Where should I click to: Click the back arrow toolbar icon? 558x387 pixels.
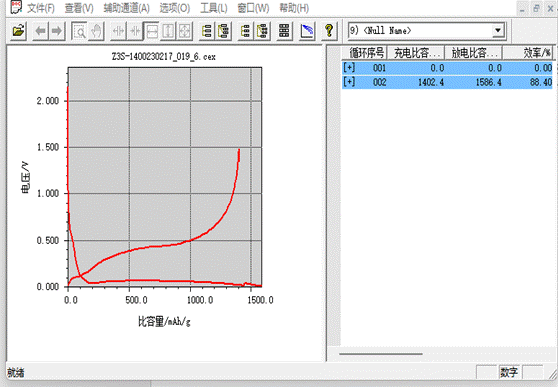coord(40,31)
